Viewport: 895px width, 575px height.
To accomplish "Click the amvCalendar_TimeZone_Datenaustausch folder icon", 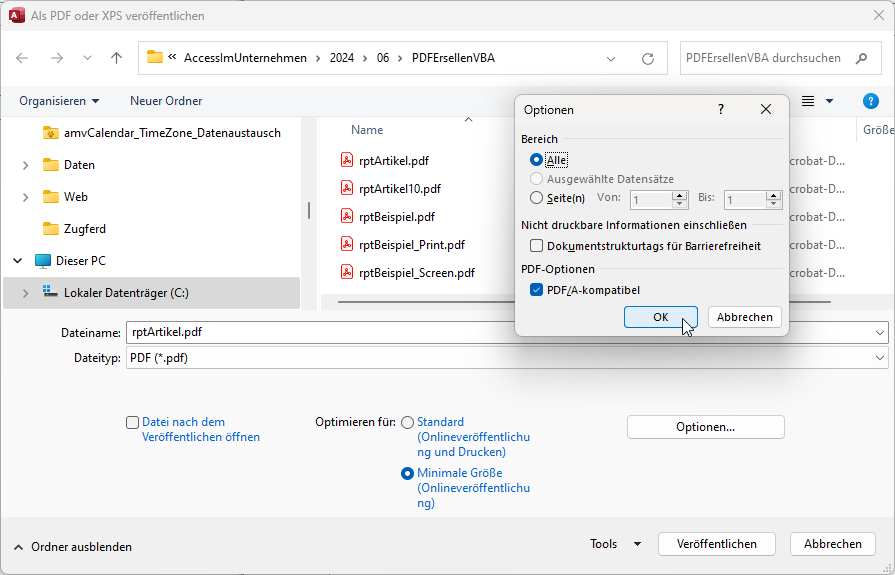I will tap(51, 133).
